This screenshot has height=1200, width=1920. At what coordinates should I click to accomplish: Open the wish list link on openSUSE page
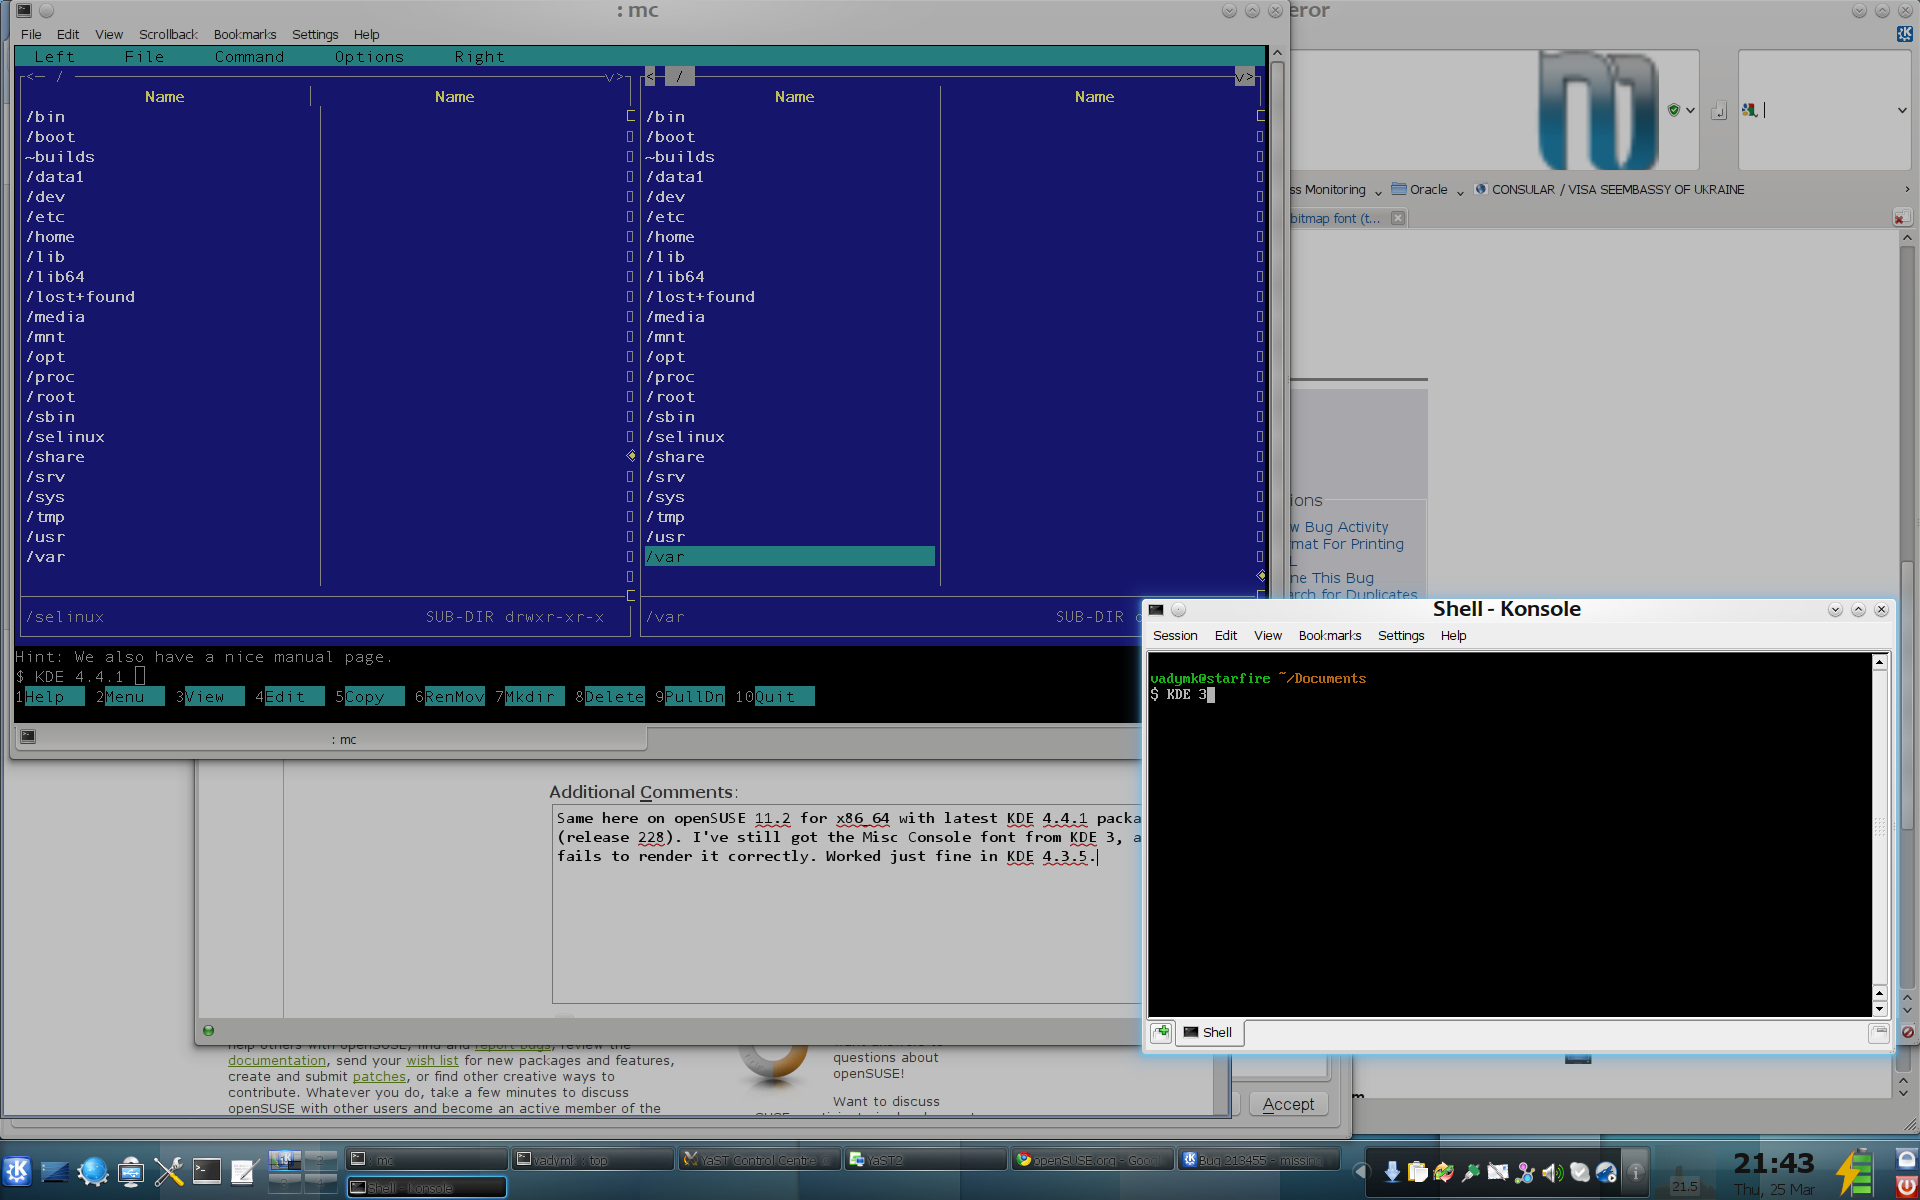(432, 1061)
